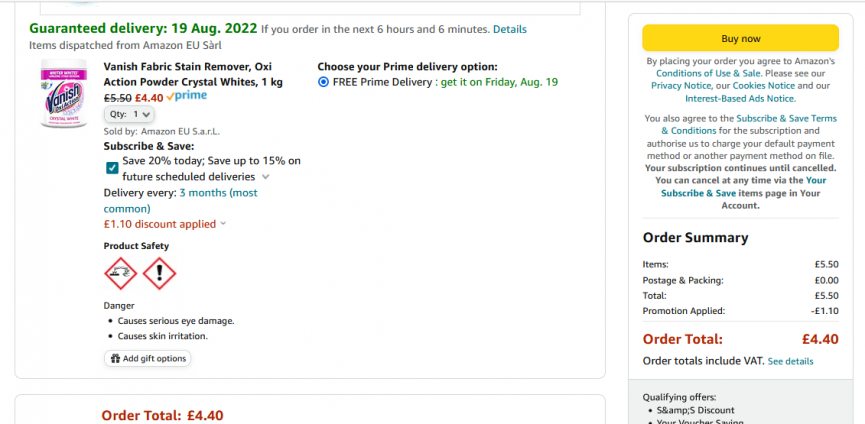Click the 3 months (most common) delivery link
The image size is (865, 424).
(x=218, y=193)
